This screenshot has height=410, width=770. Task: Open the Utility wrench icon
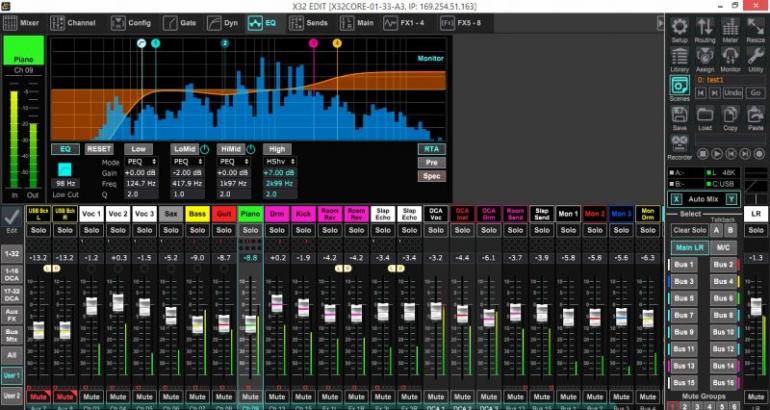pos(755,56)
